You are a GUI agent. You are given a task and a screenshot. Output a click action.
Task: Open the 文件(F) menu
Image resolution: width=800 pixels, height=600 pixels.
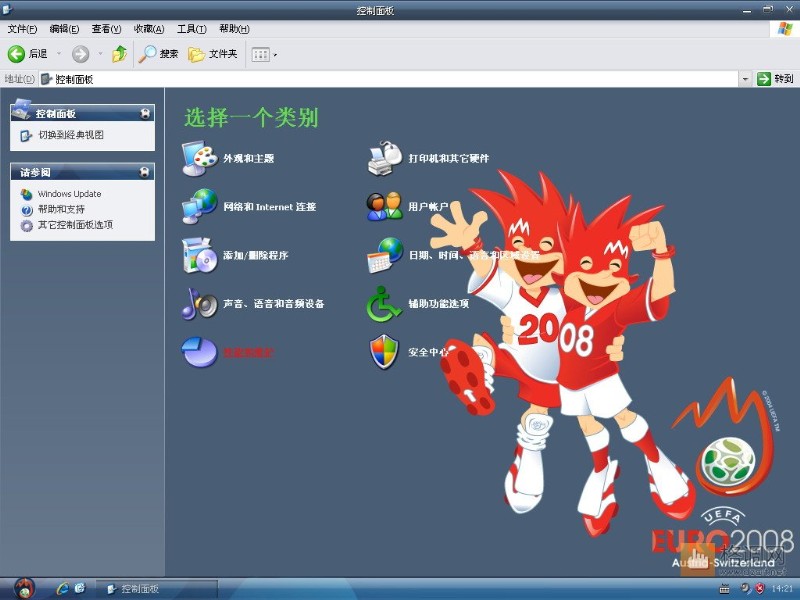(22, 29)
